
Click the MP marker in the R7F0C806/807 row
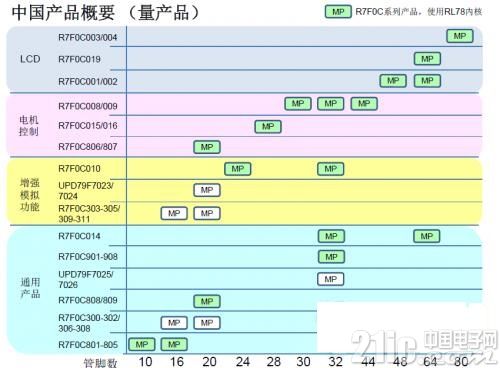pos(207,147)
